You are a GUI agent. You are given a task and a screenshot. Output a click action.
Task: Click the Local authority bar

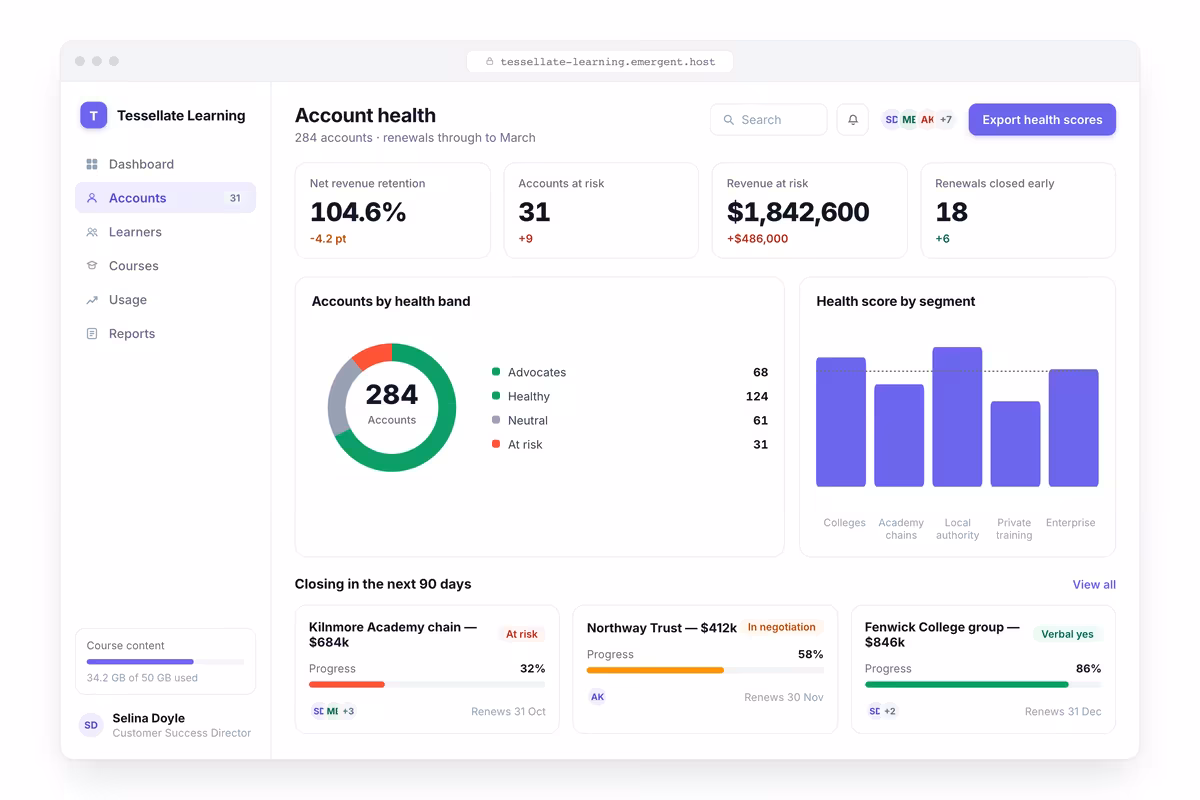pyautogui.click(x=957, y=417)
